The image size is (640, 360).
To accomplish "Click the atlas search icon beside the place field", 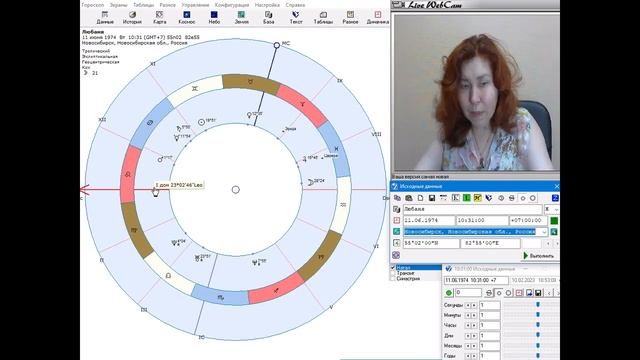I will [554, 232].
